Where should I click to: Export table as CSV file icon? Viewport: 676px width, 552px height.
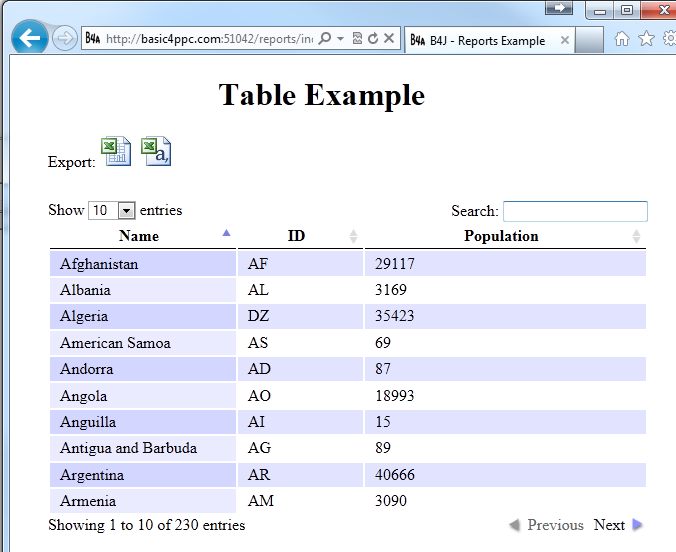tap(156, 151)
